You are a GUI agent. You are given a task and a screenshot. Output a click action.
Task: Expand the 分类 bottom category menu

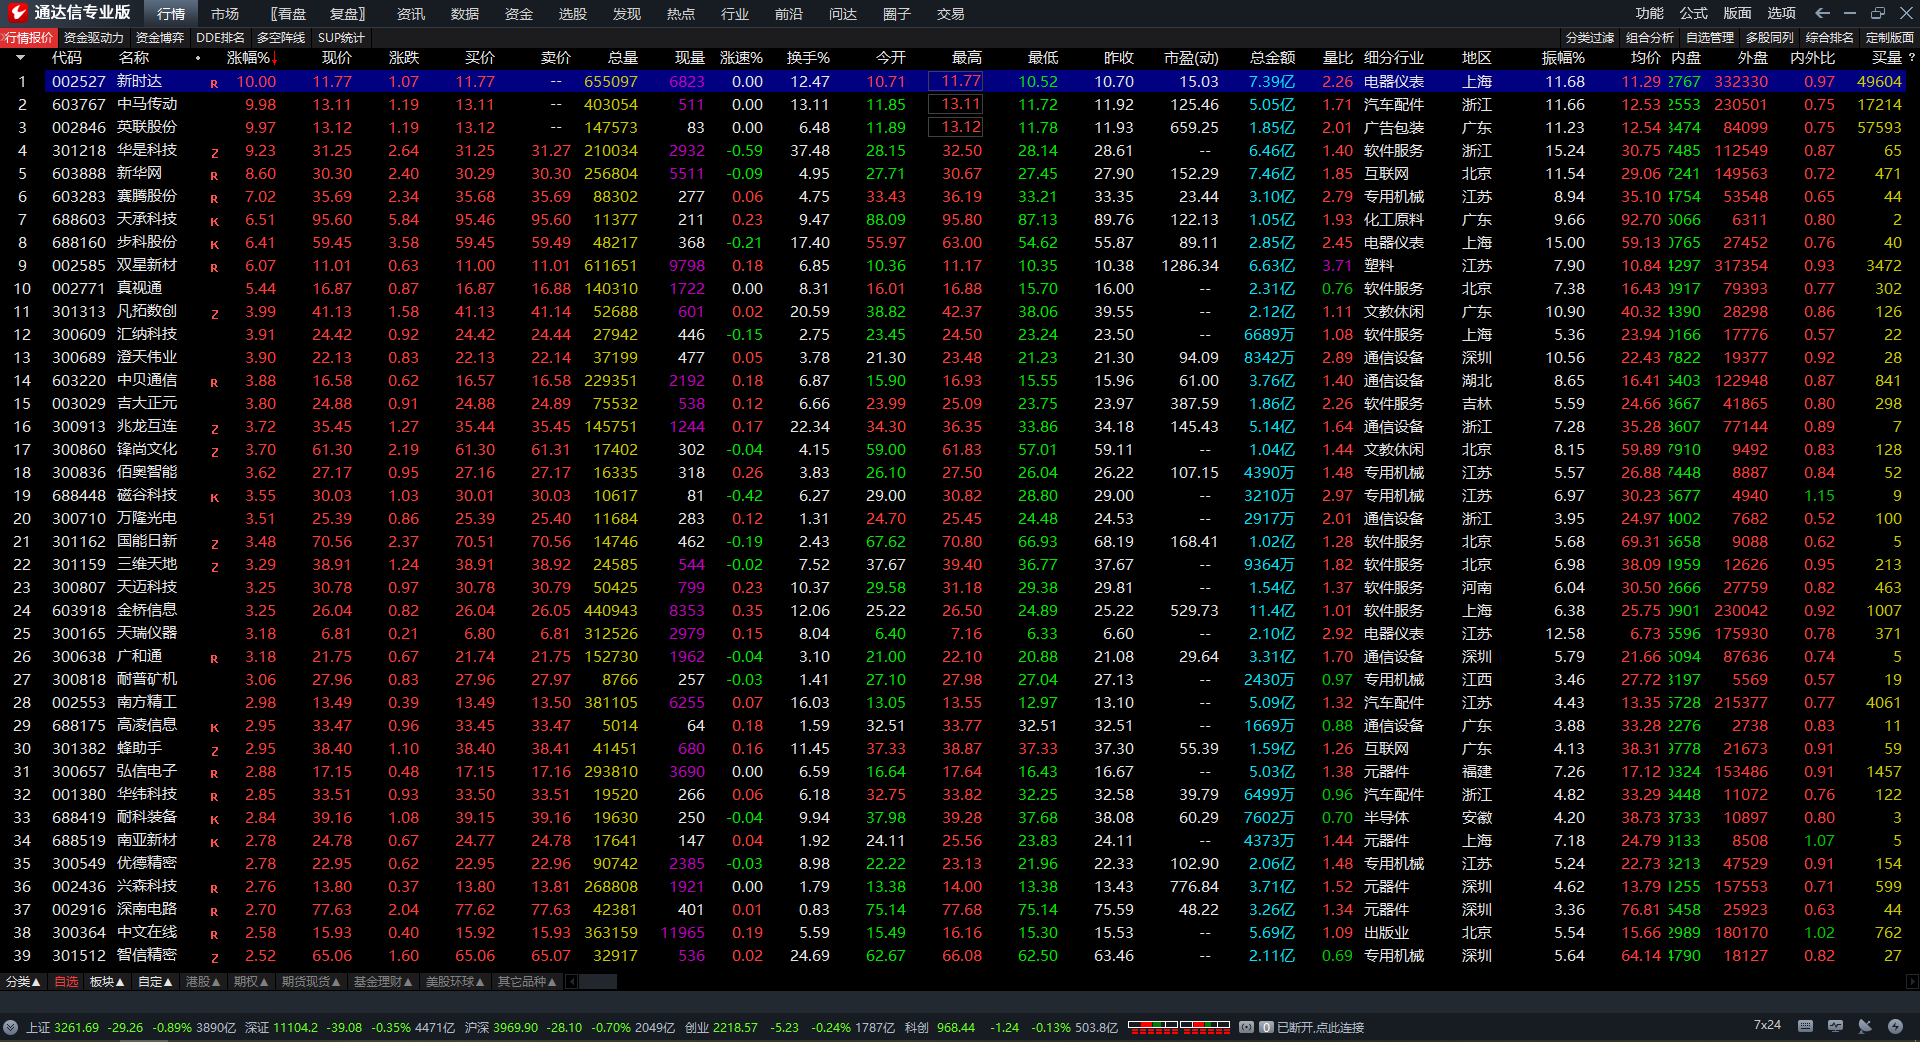[x=23, y=982]
